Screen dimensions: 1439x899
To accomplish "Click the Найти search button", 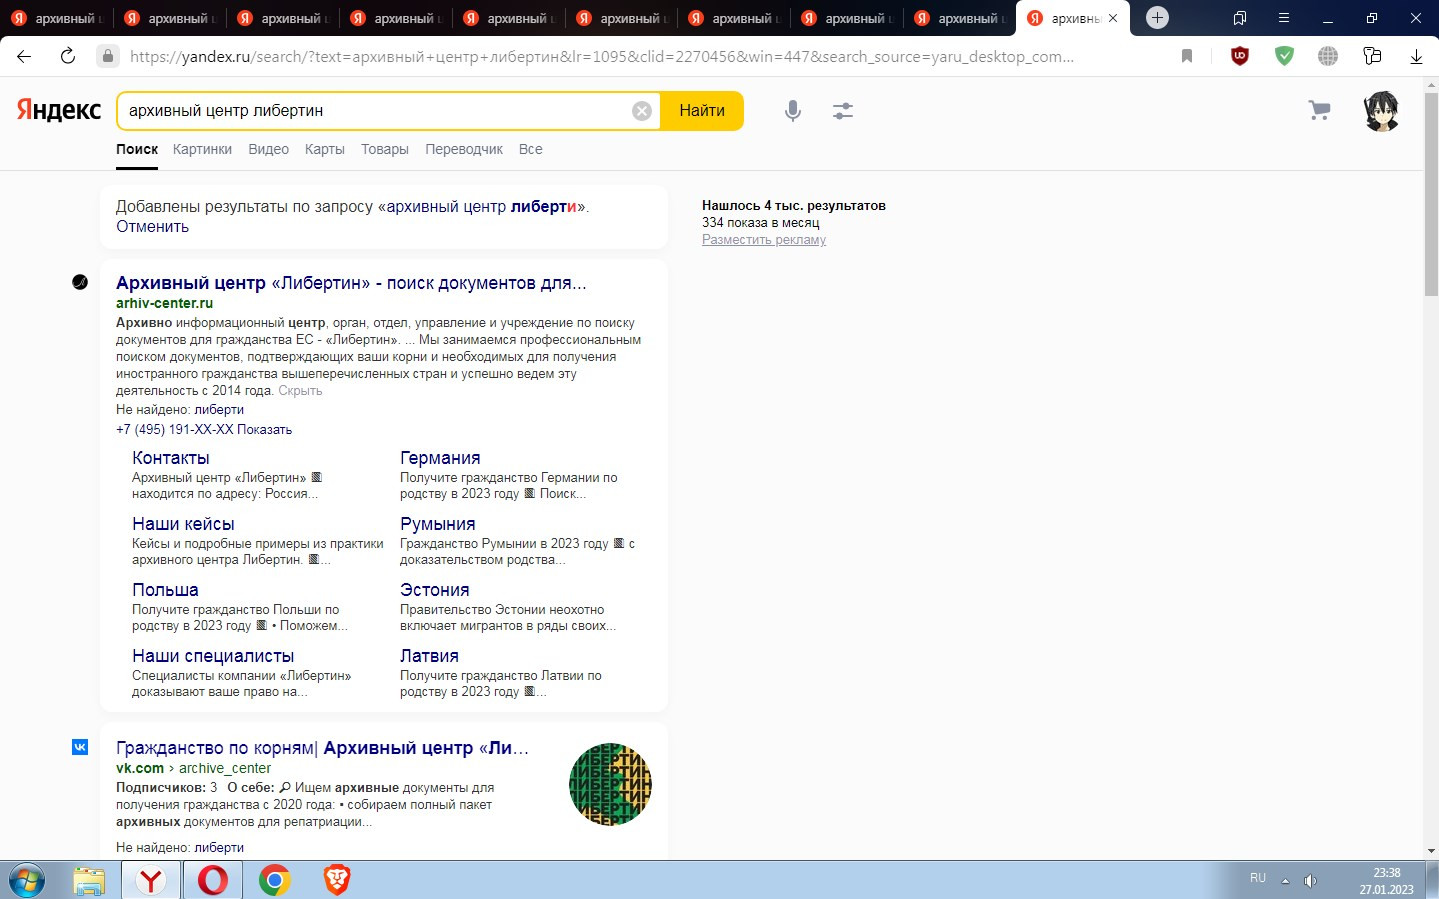I will (x=702, y=111).
